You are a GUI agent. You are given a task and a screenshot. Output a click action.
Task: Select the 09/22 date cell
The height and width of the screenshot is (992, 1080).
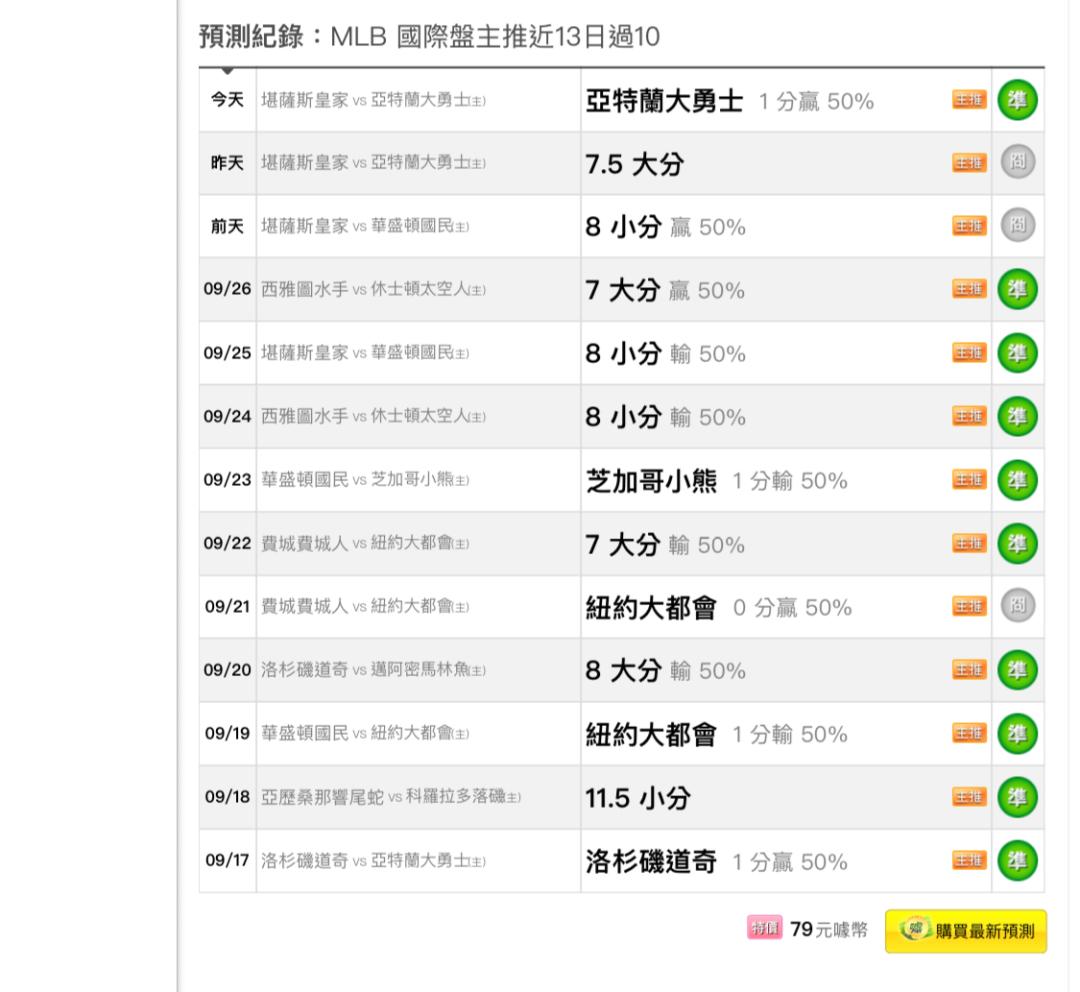pos(227,544)
